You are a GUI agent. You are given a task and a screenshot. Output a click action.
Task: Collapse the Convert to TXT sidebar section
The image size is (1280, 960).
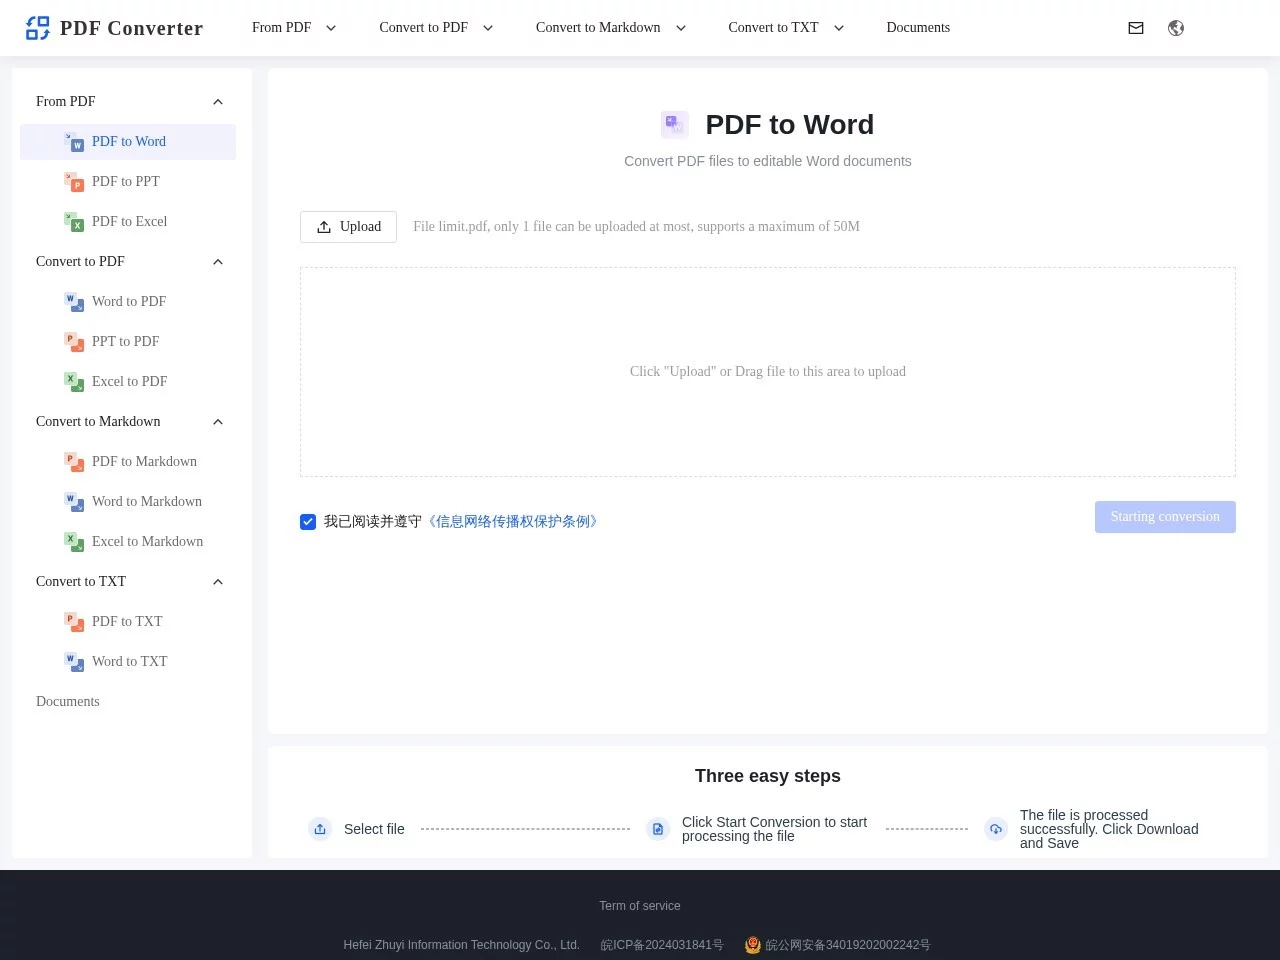pyautogui.click(x=218, y=582)
